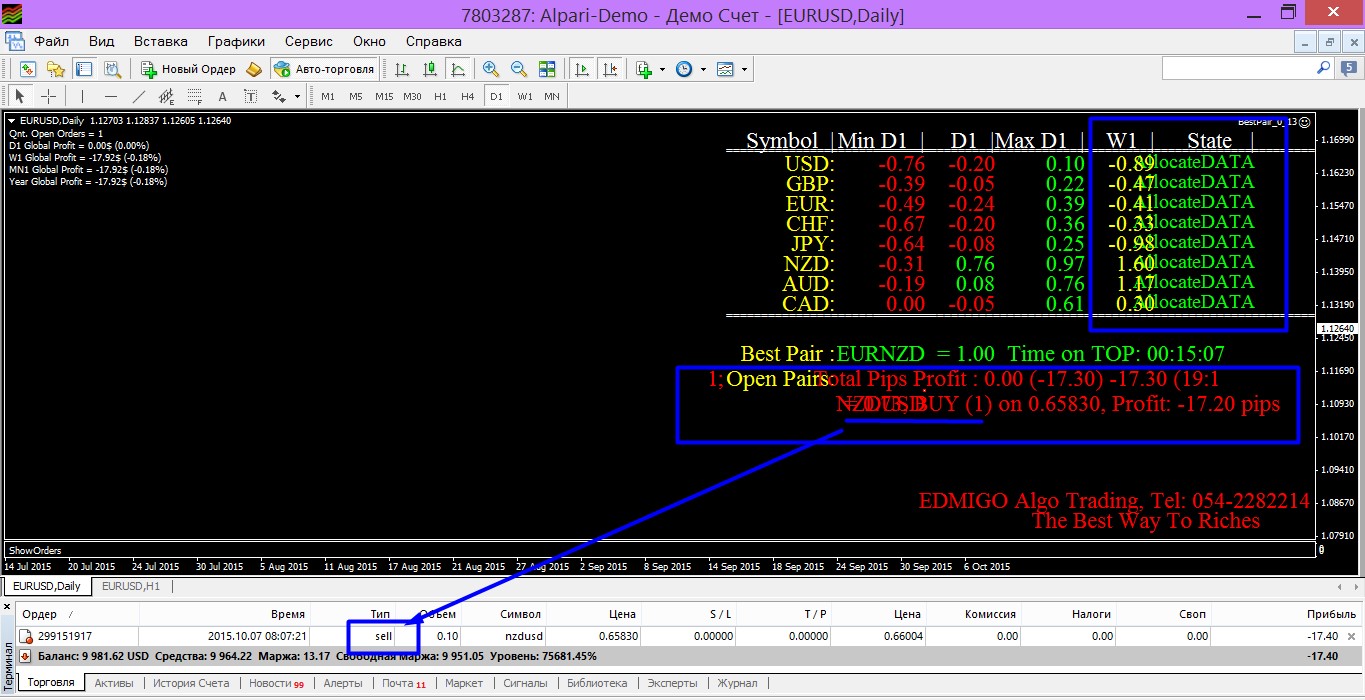Open the История Счета terminal tab
The image size is (1365, 700).
point(192,683)
